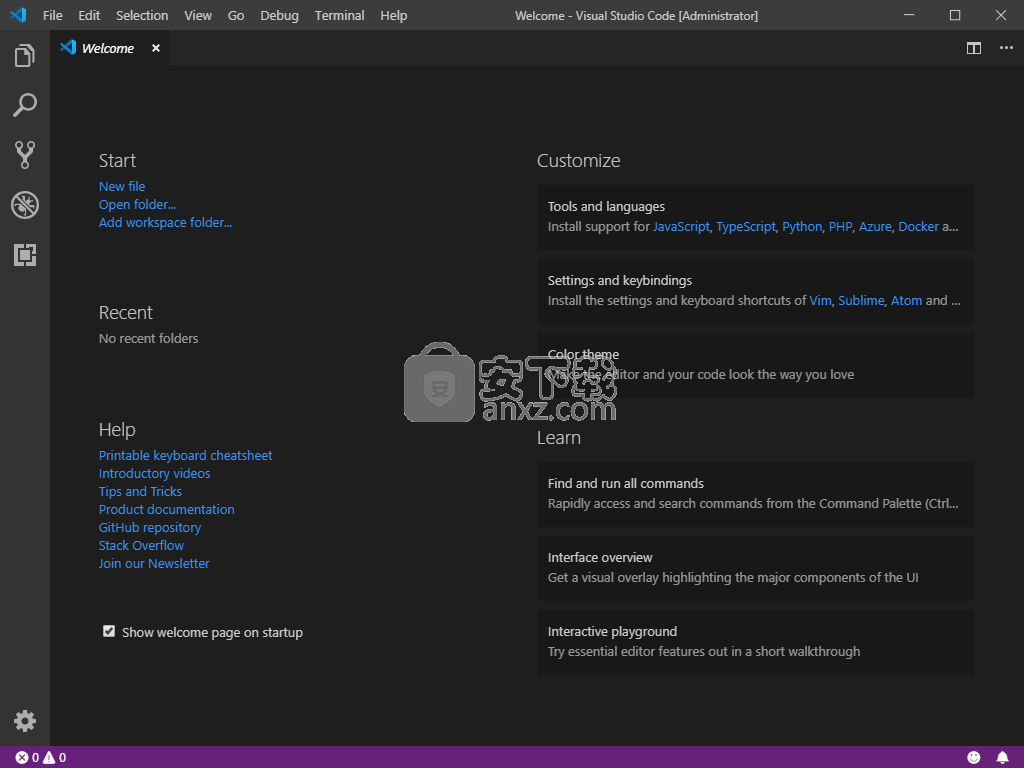Click the Settings and keybindings heading

click(x=620, y=280)
